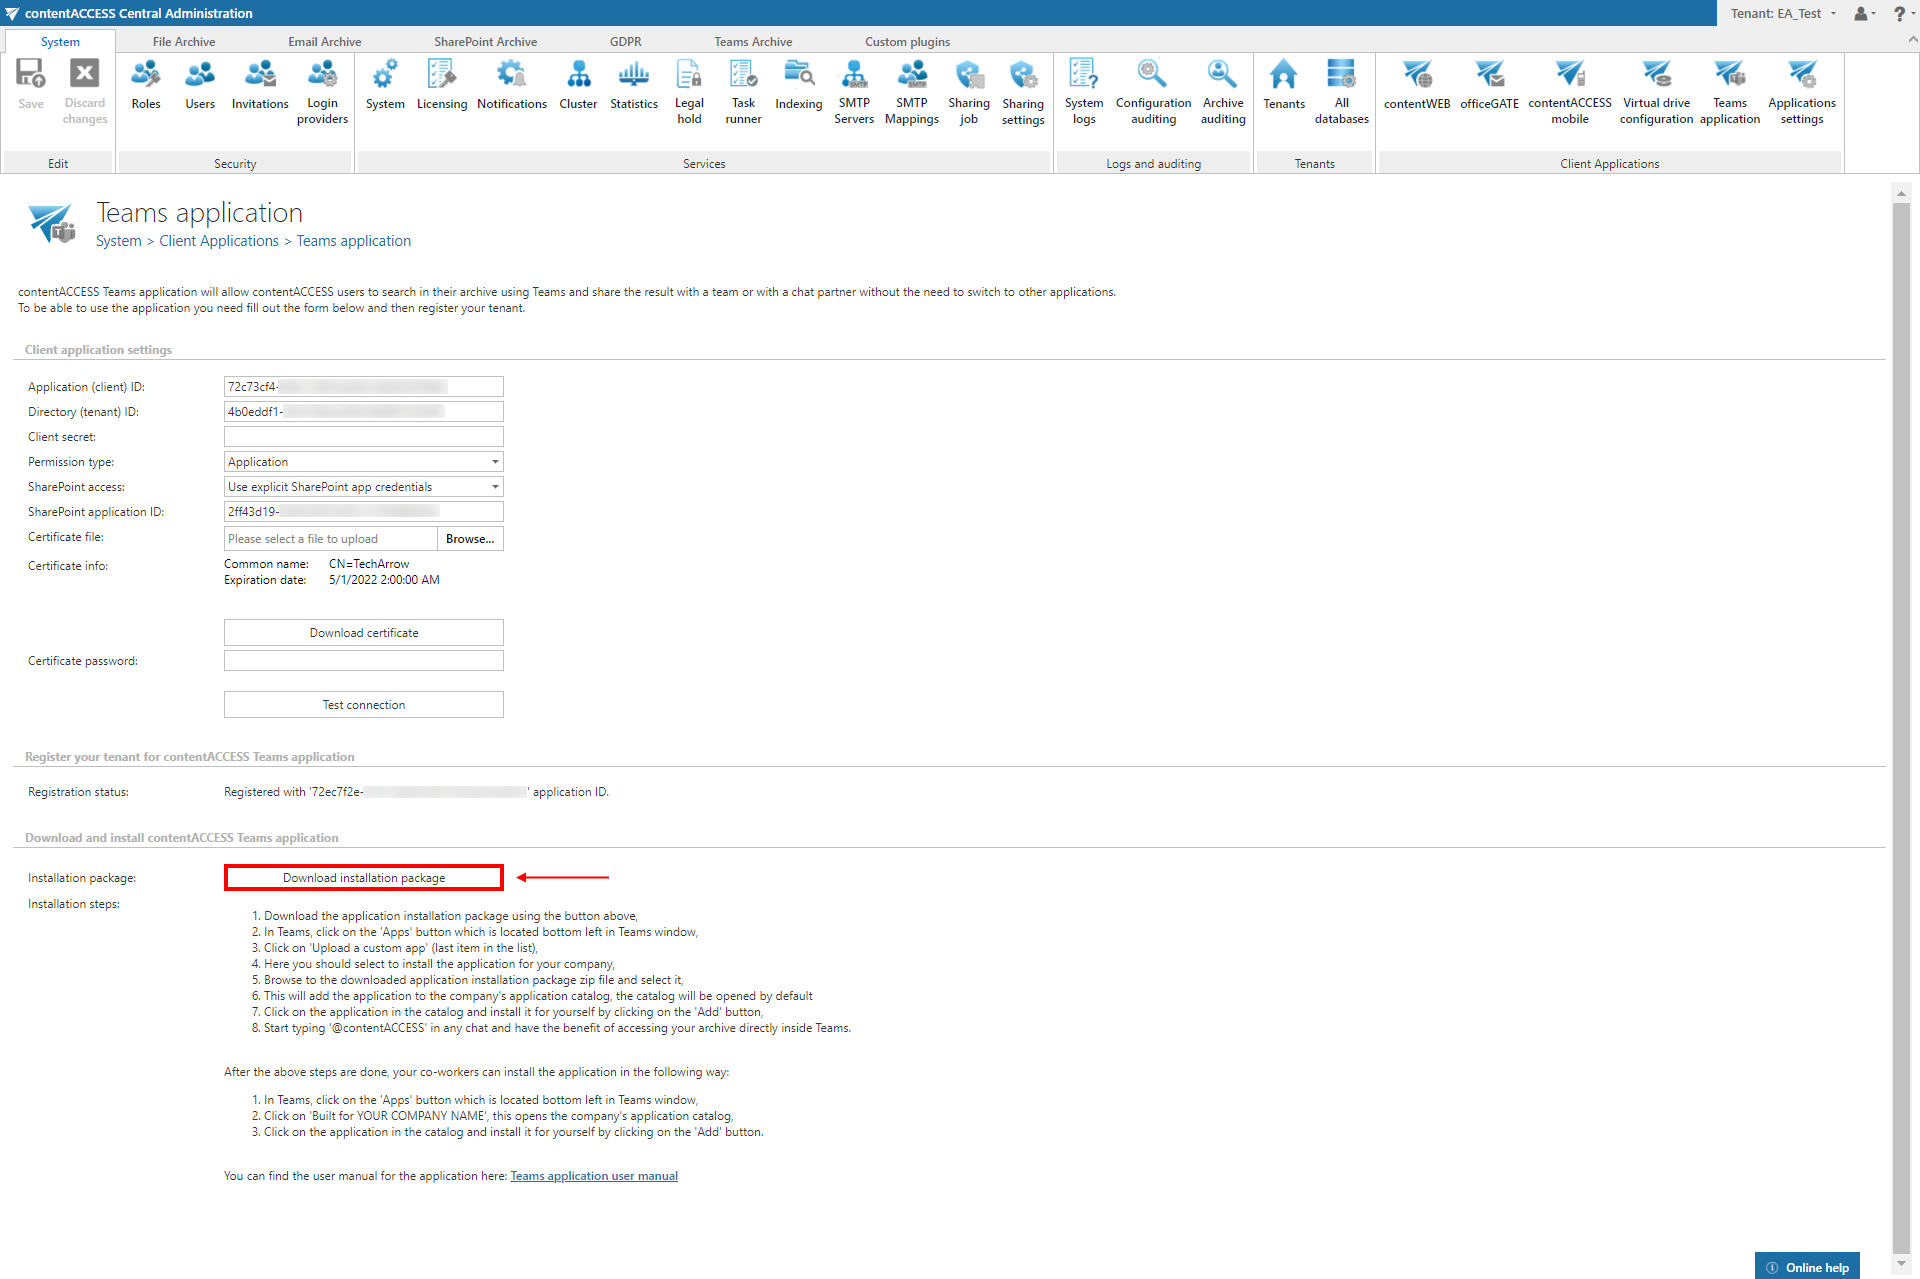1920x1279 pixels.
Task: Switch to the GDPR tab
Action: pos(625,41)
